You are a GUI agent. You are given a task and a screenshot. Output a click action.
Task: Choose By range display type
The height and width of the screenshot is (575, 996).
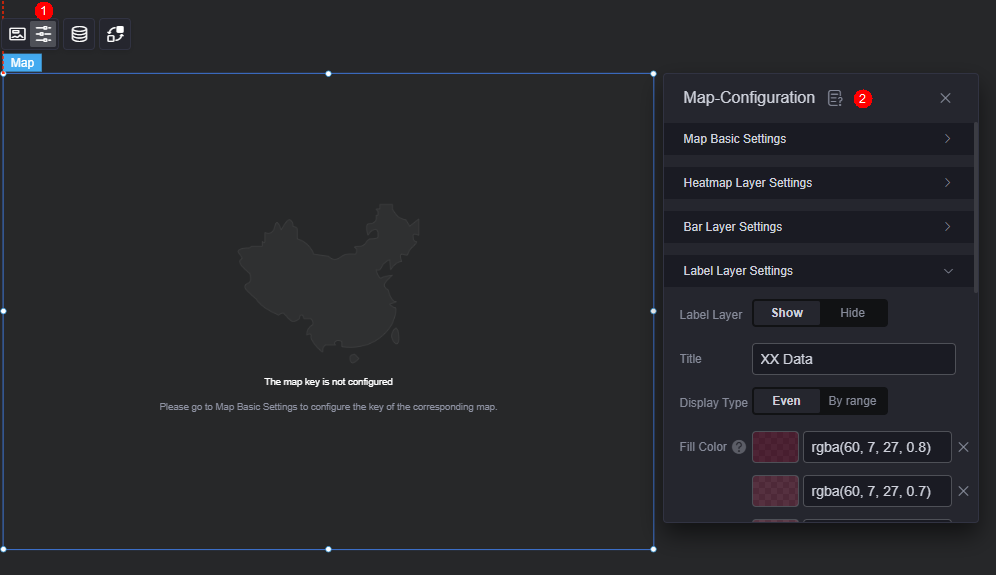pos(852,401)
